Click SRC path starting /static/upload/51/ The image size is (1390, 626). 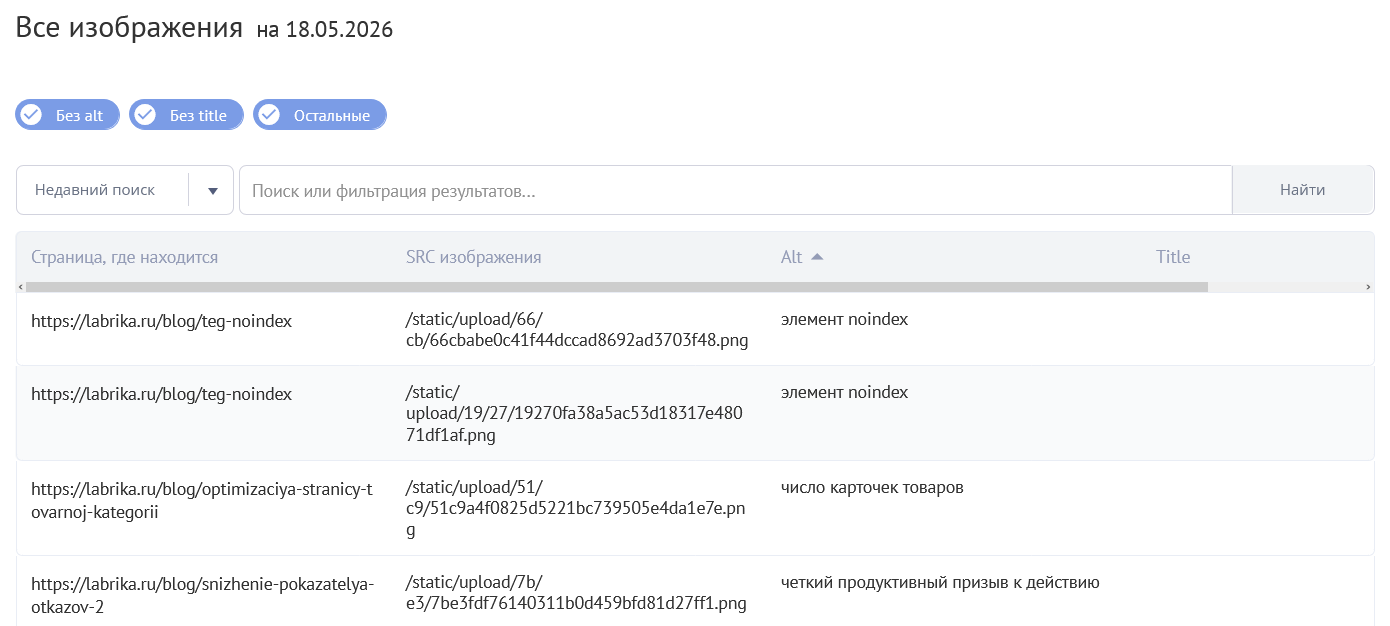tap(576, 509)
